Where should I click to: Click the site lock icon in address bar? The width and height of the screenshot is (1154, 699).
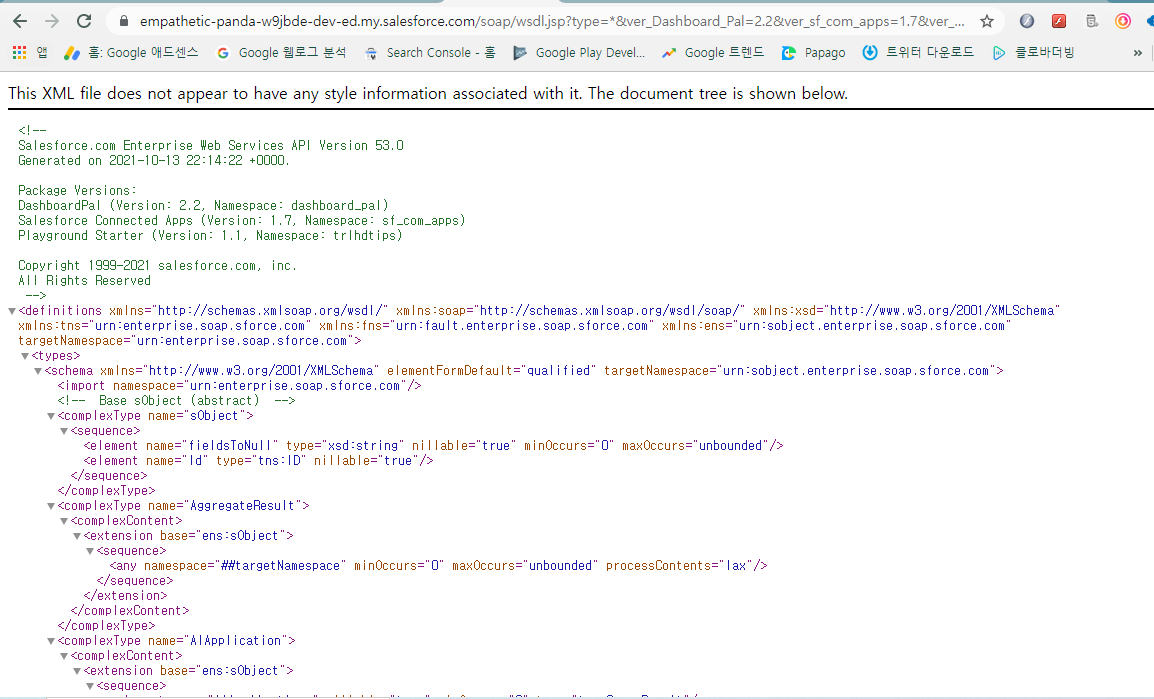(x=124, y=21)
